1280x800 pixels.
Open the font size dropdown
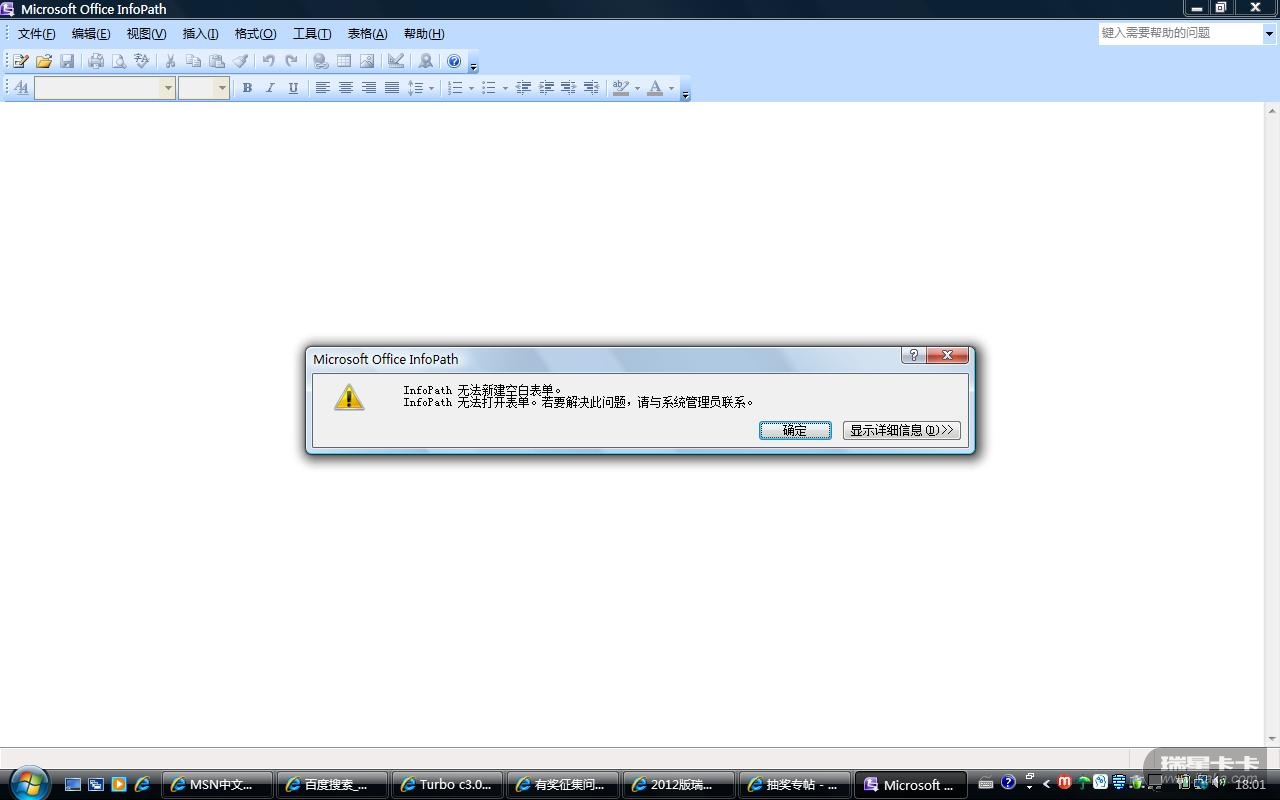coord(222,88)
